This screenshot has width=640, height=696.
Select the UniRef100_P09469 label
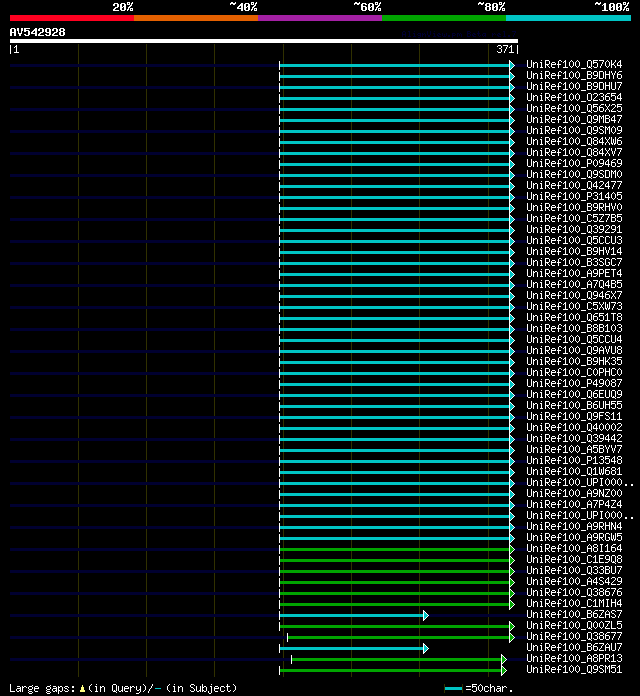[x=574, y=163]
